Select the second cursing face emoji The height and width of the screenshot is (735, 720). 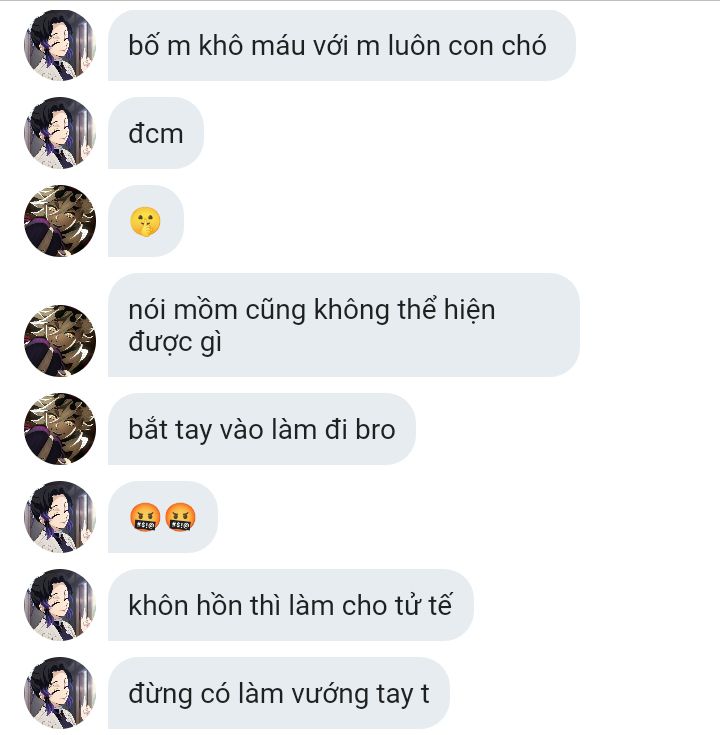[x=180, y=518]
